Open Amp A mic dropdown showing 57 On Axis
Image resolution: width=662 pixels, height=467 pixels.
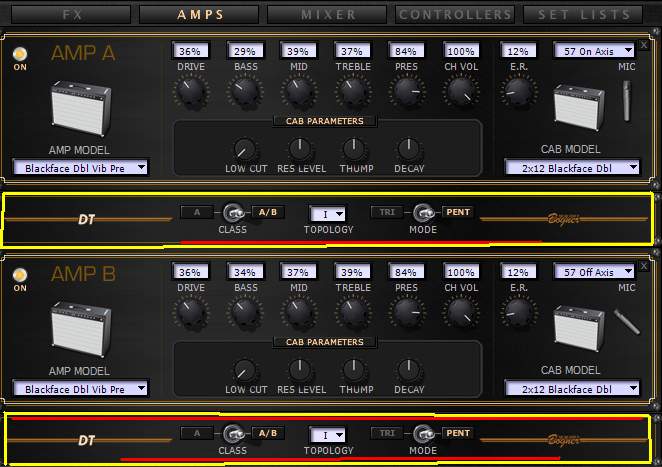594,51
